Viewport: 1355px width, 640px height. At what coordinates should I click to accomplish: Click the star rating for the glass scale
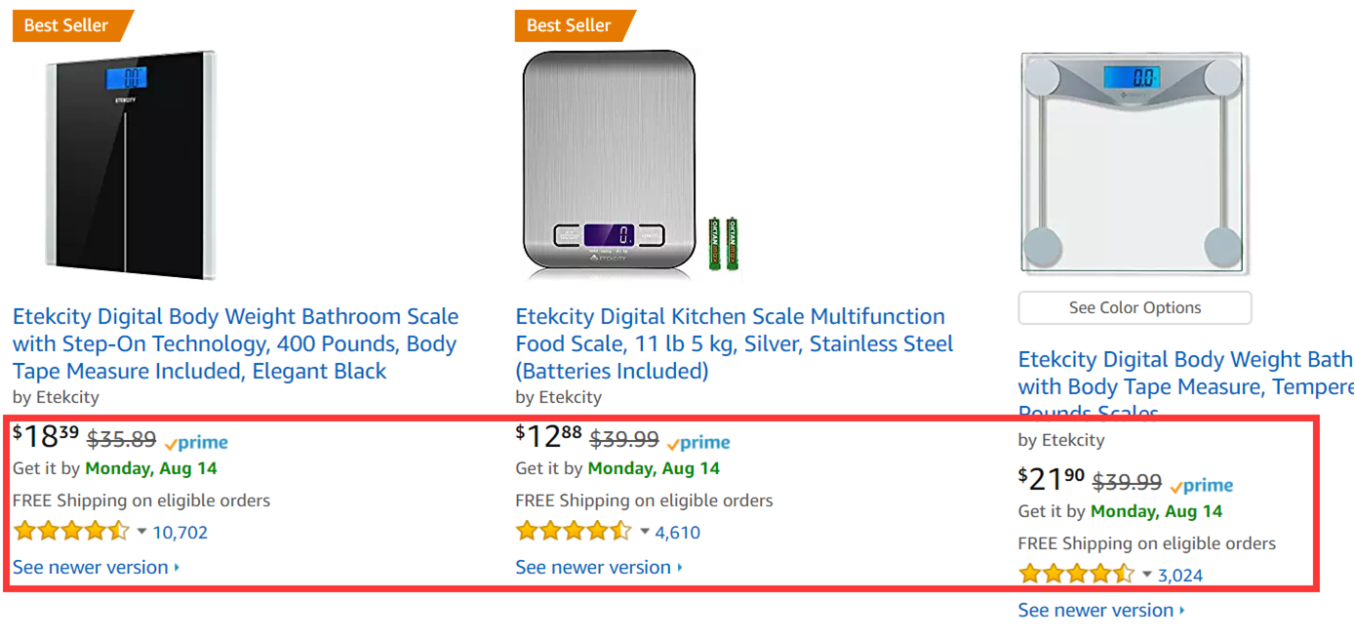point(1077,574)
